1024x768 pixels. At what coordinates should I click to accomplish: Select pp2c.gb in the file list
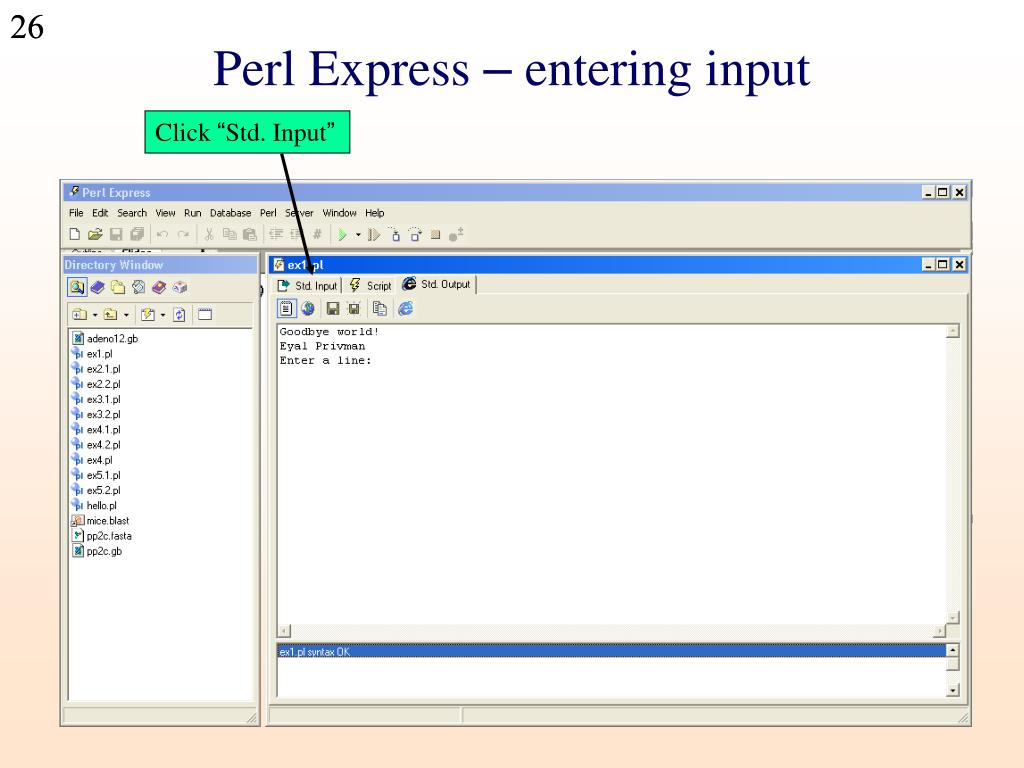click(x=97, y=551)
